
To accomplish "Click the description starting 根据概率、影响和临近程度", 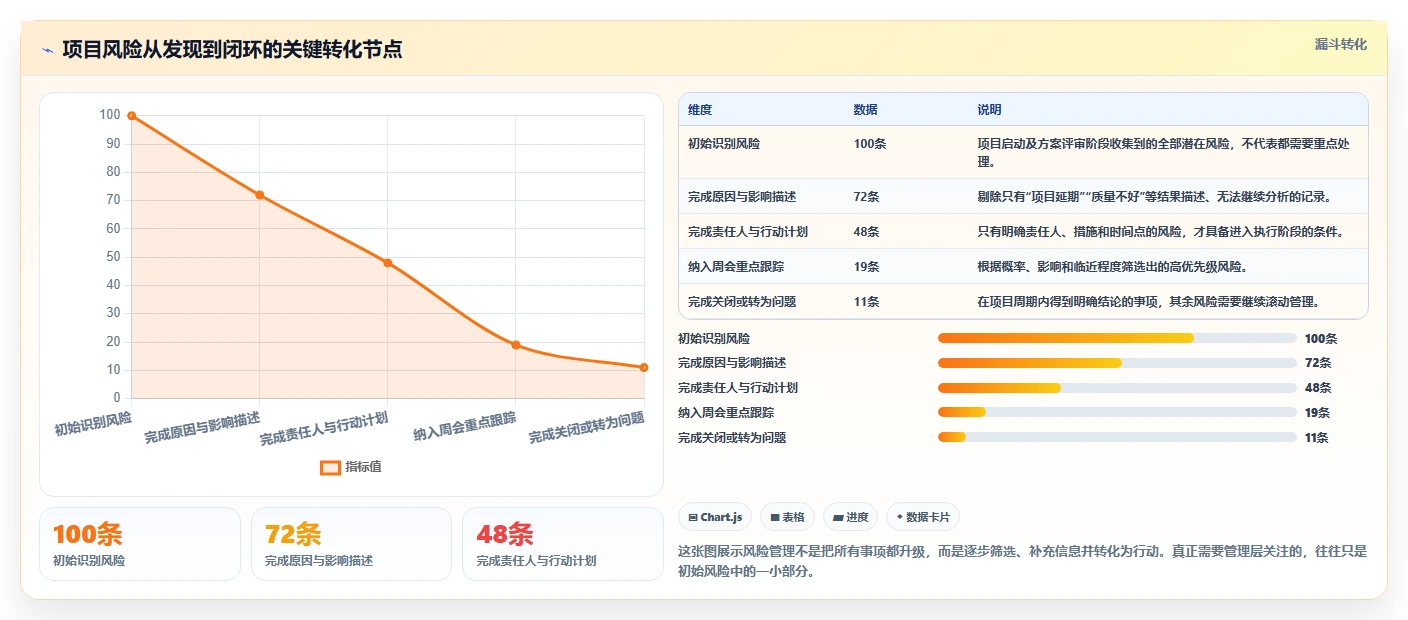I will coord(1114,267).
